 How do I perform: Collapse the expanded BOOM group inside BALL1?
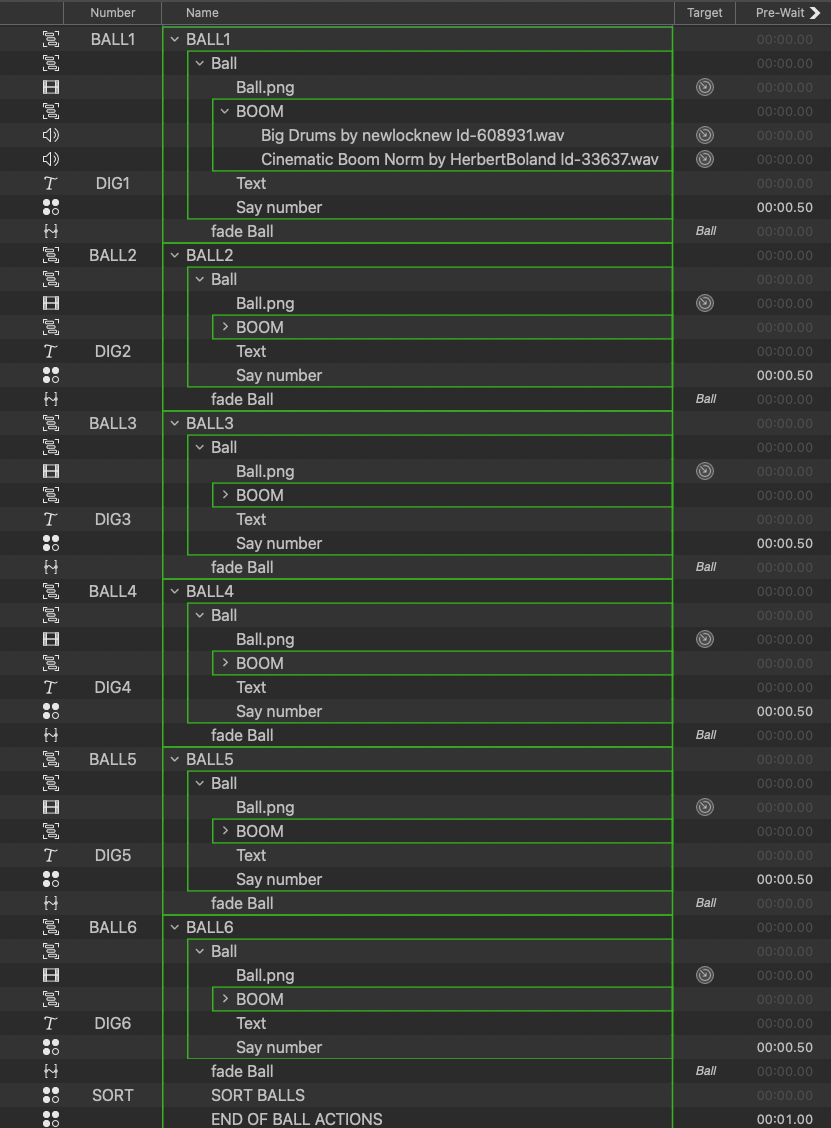tap(225, 111)
